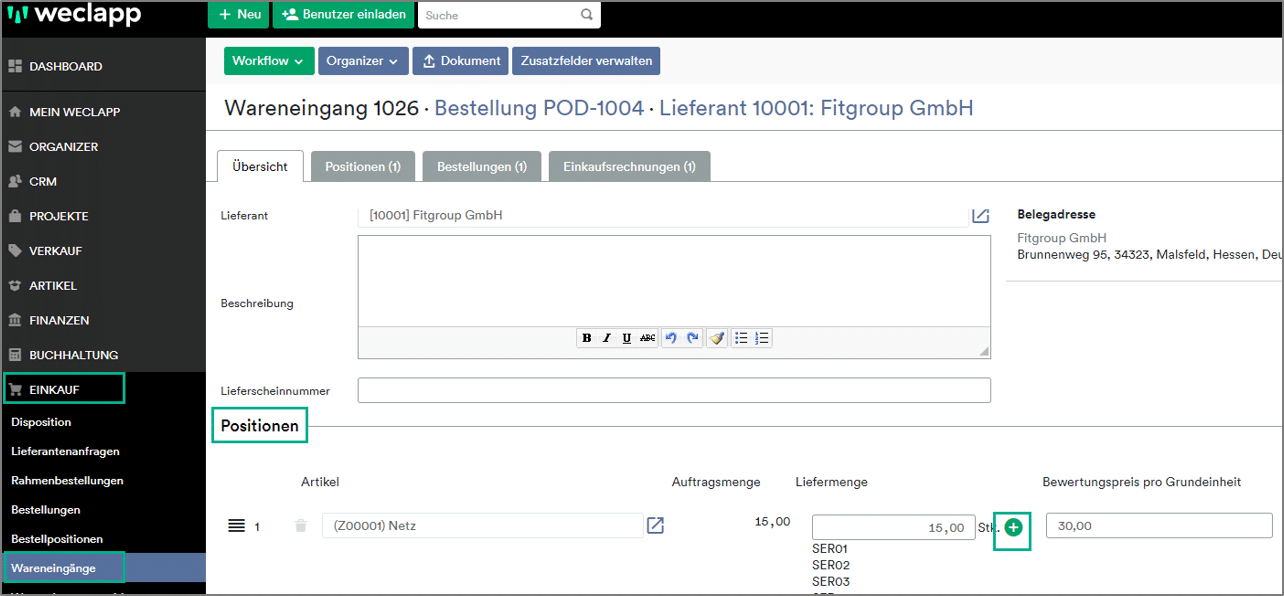Open Bestellungen in sidebar

coord(46,510)
